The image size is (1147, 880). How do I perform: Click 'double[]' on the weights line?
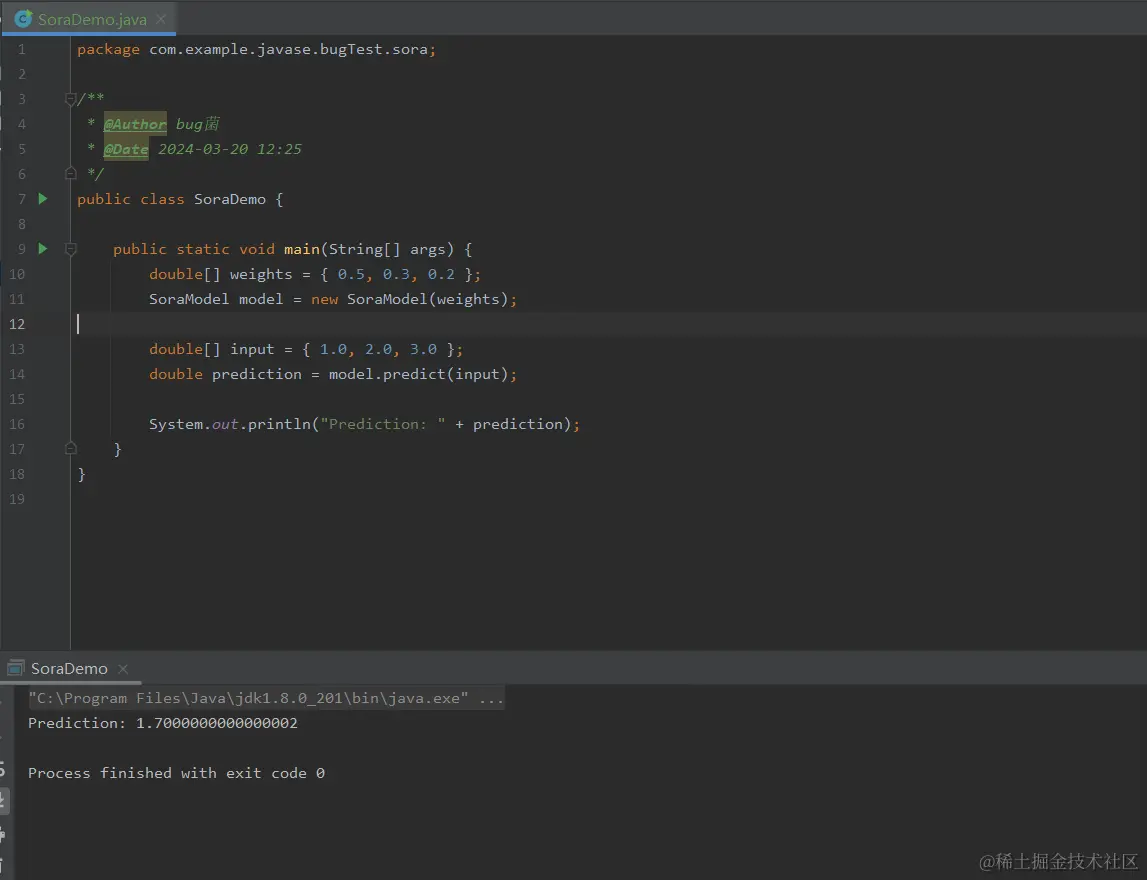coord(184,274)
